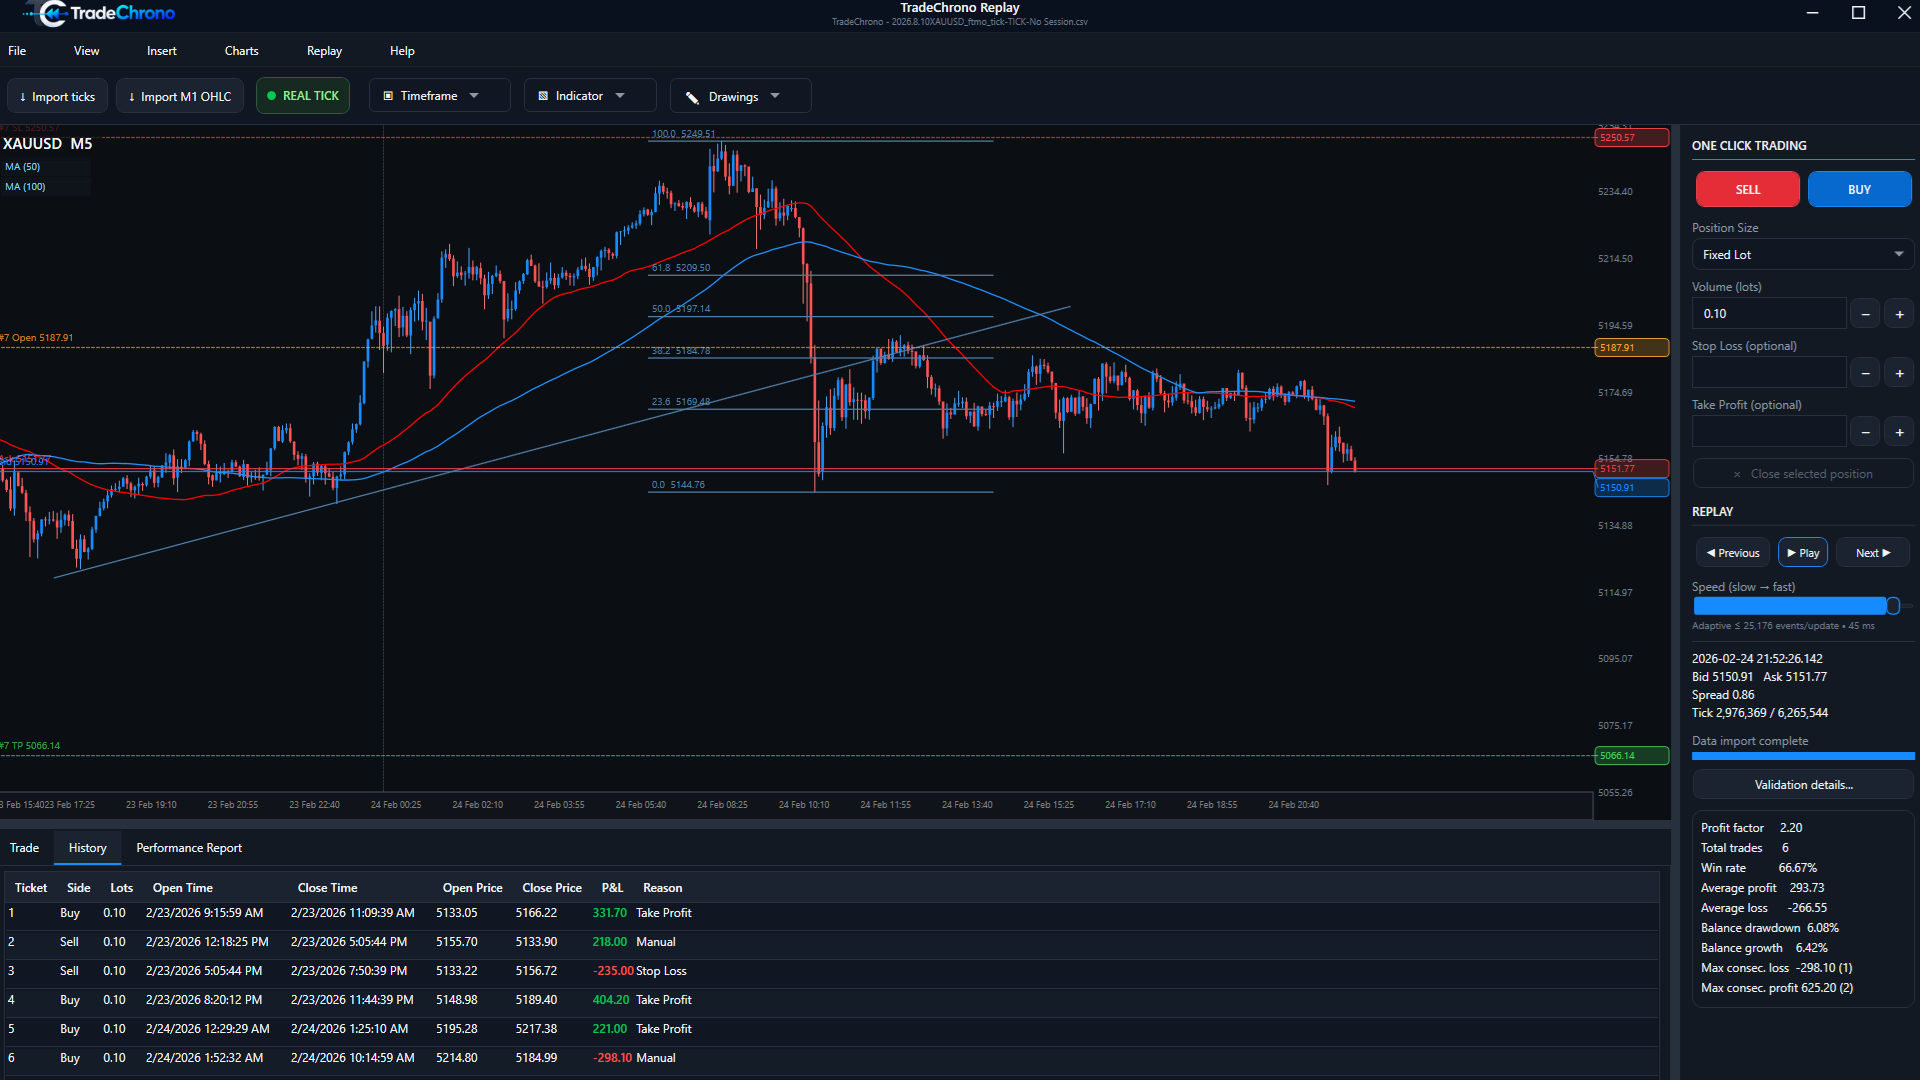This screenshot has width=1920, height=1080.
Task: Open the File menu
Action: [x=17, y=51]
